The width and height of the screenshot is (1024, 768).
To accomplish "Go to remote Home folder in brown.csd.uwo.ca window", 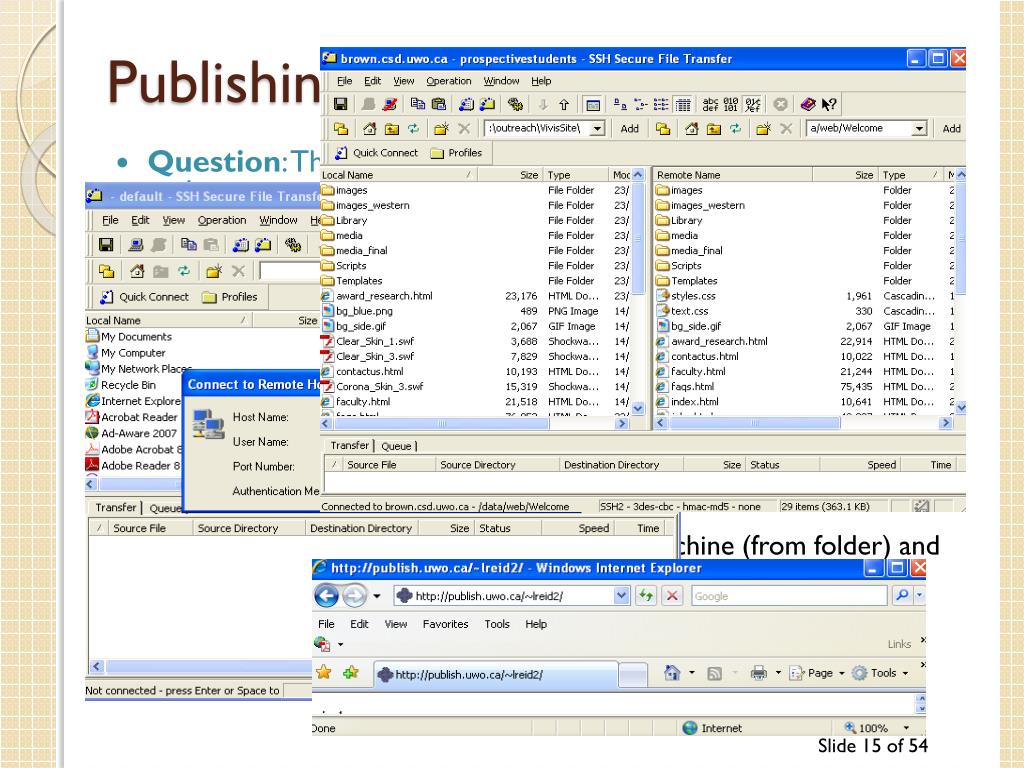I will (x=692, y=129).
